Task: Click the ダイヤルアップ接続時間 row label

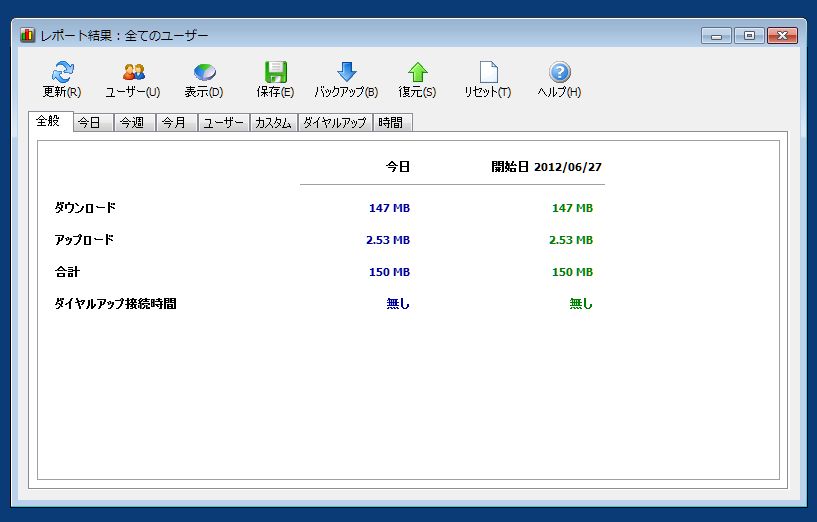Action: click(x=115, y=303)
